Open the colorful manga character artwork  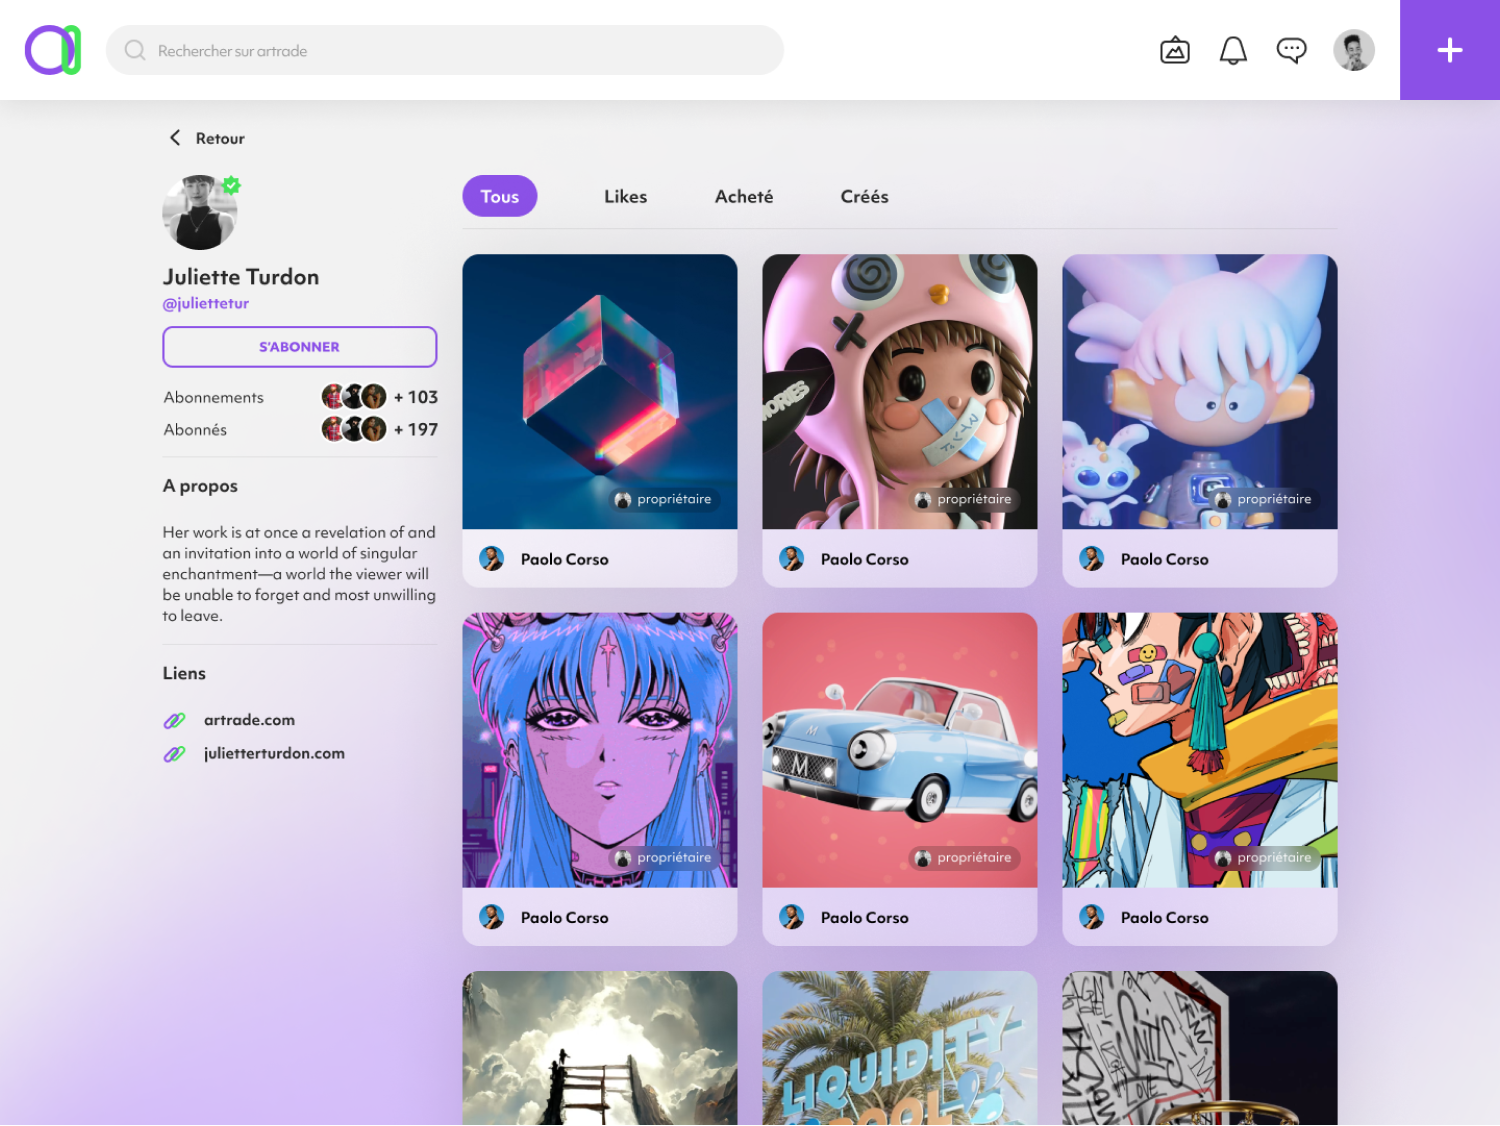tap(1200, 750)
